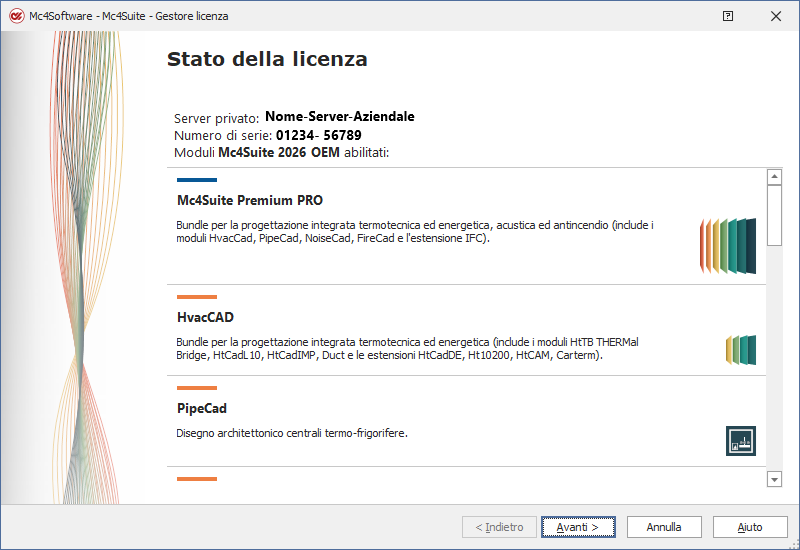This screenshot has width=800, height=550.
Task: Click the orange bar above HvacCAD
Action: pos(197,297)
